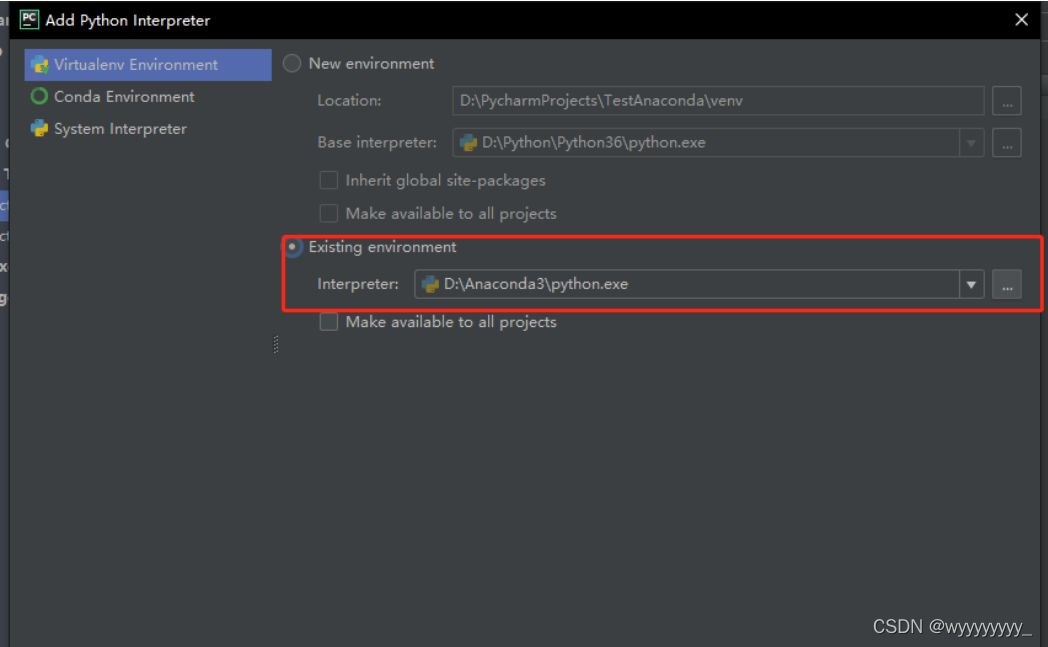The image size is (1048, 647).
Task: Click the Virtualenv Environment python icon
Action: (x=39, y=65)
